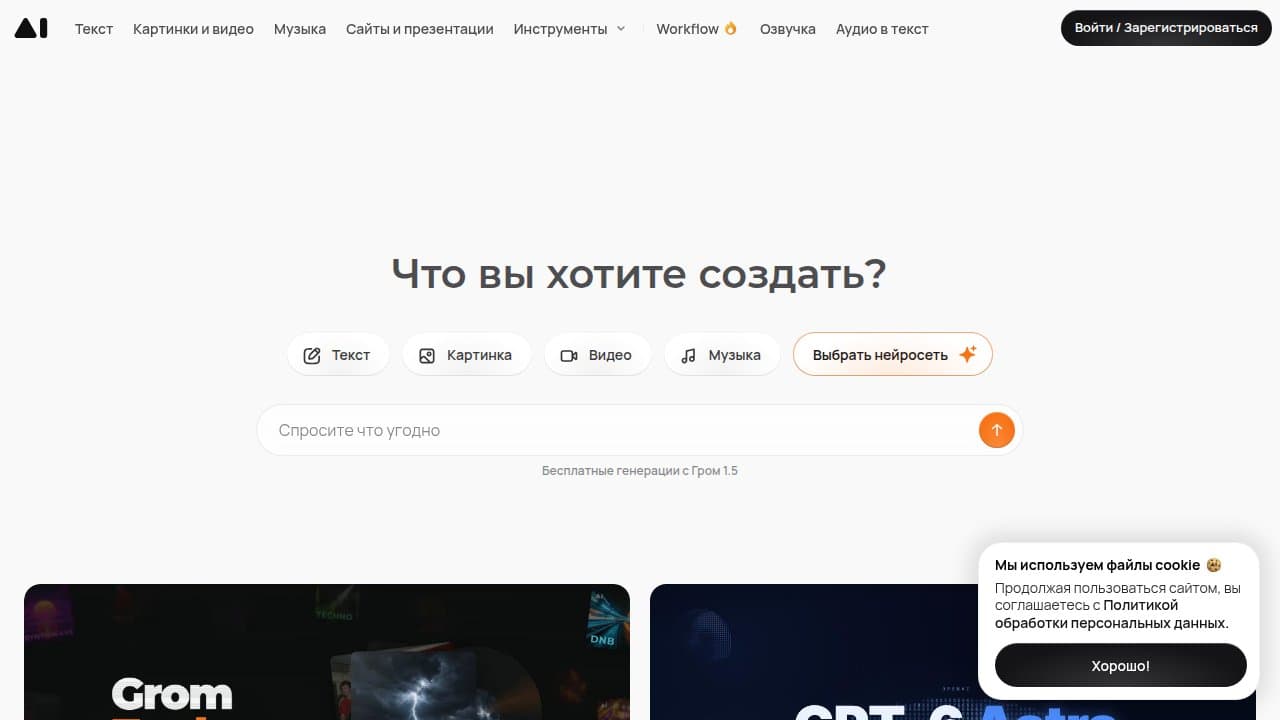Select the Картинка creation chip
Screen dimensions: 1280x720
tap(466, 355)
